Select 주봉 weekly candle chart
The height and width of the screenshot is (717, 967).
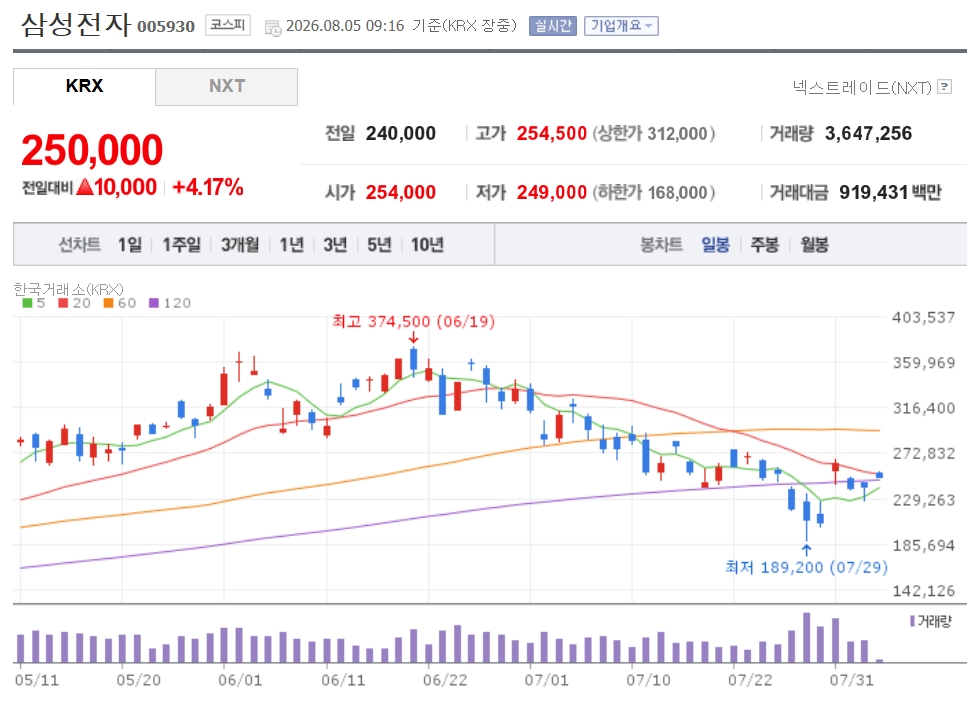point(765,245)
